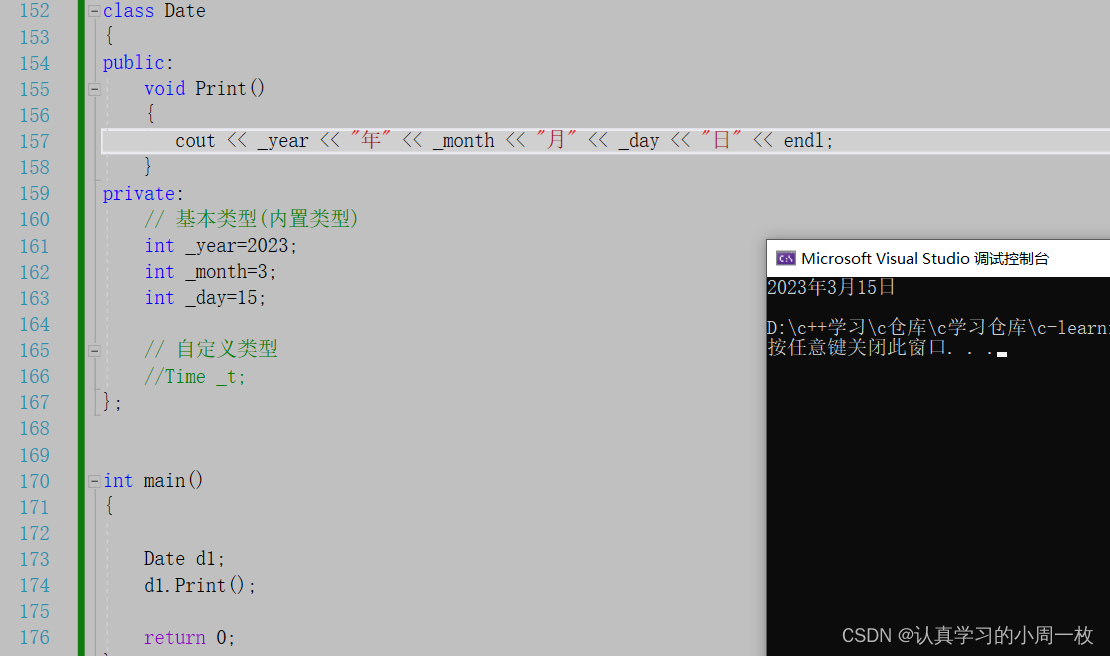Click line number 173 in the gutter
1110x656 pixels.
[x=35, y=560]
